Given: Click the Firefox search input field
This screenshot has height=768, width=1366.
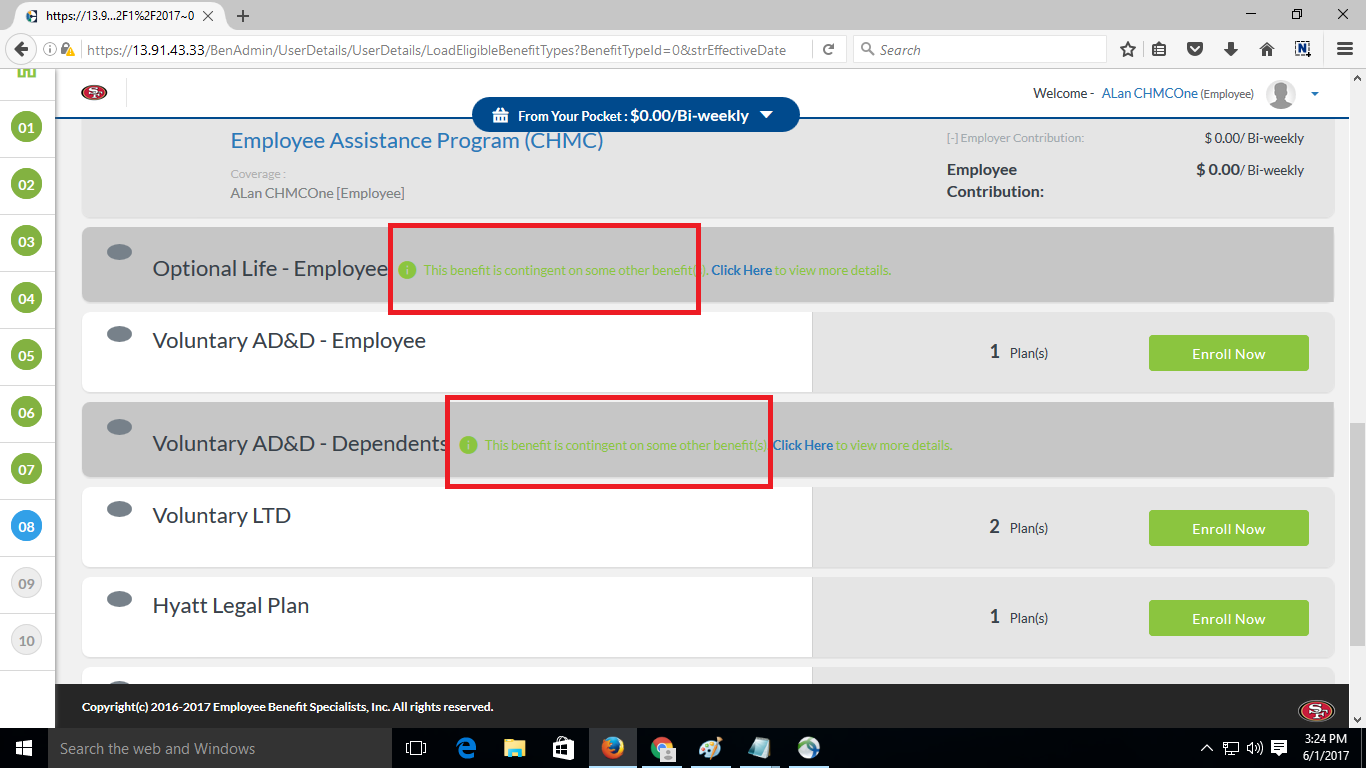Looking at the screenshot, I should (985, 49).
